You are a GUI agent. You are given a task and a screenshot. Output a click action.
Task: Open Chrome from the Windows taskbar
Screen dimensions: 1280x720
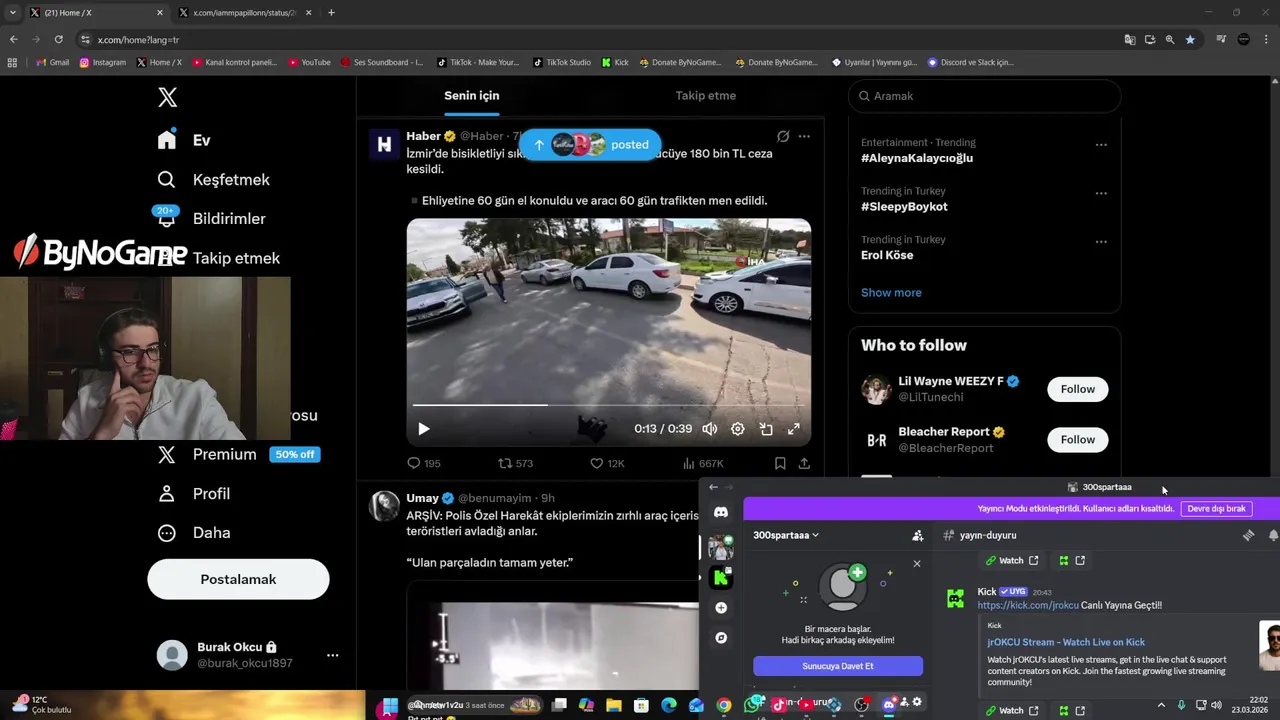(x=723, y=705)
